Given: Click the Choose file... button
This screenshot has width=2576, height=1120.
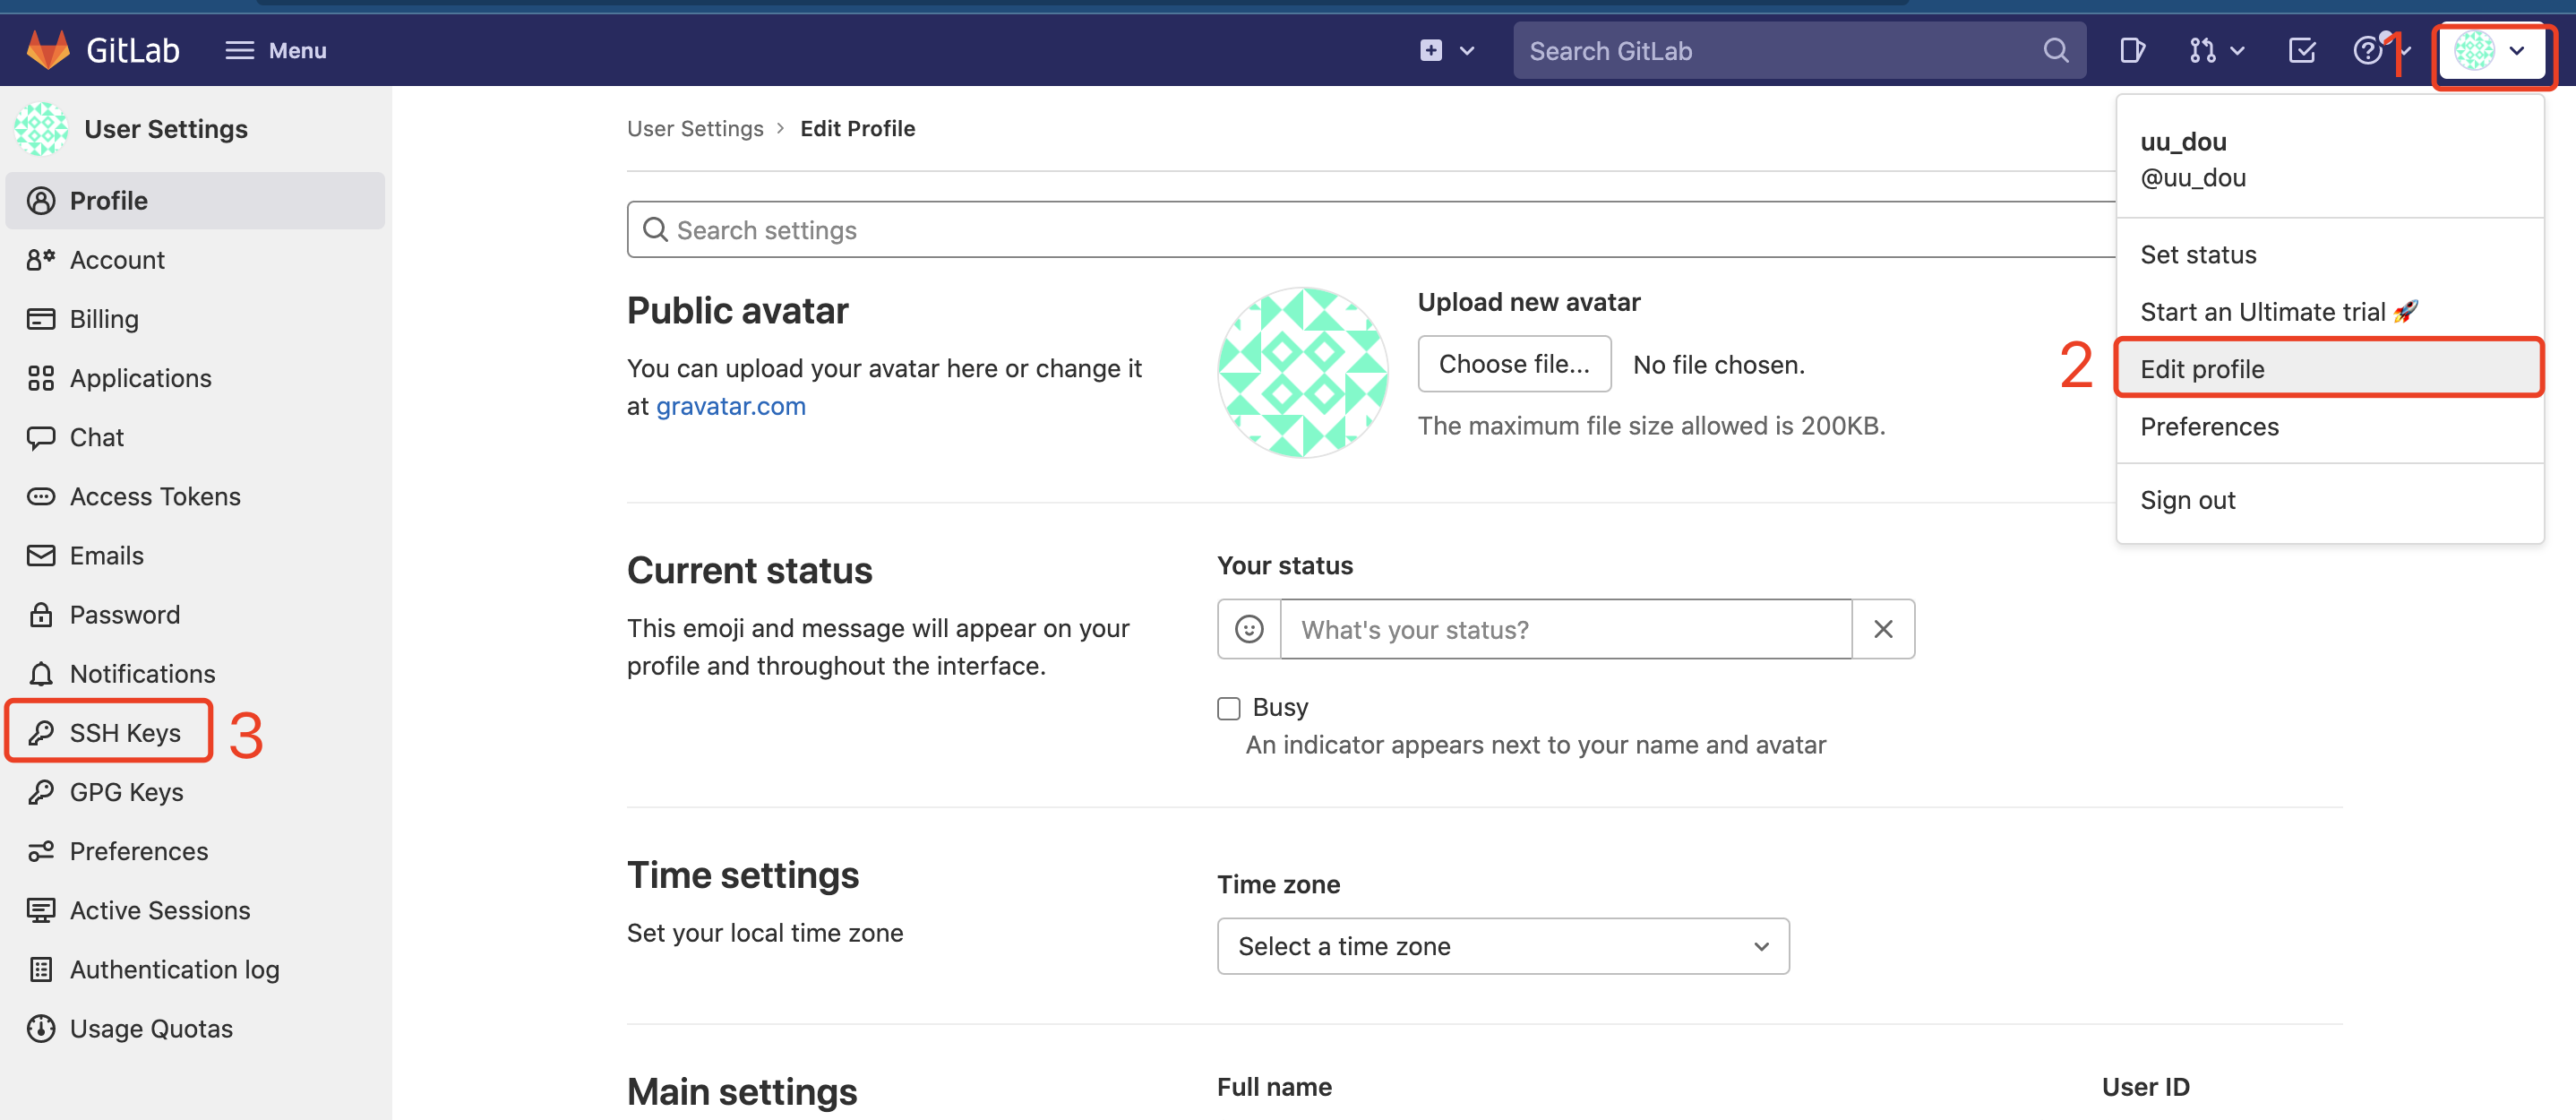Looking at the screenshot, I should click(1514, 364).
